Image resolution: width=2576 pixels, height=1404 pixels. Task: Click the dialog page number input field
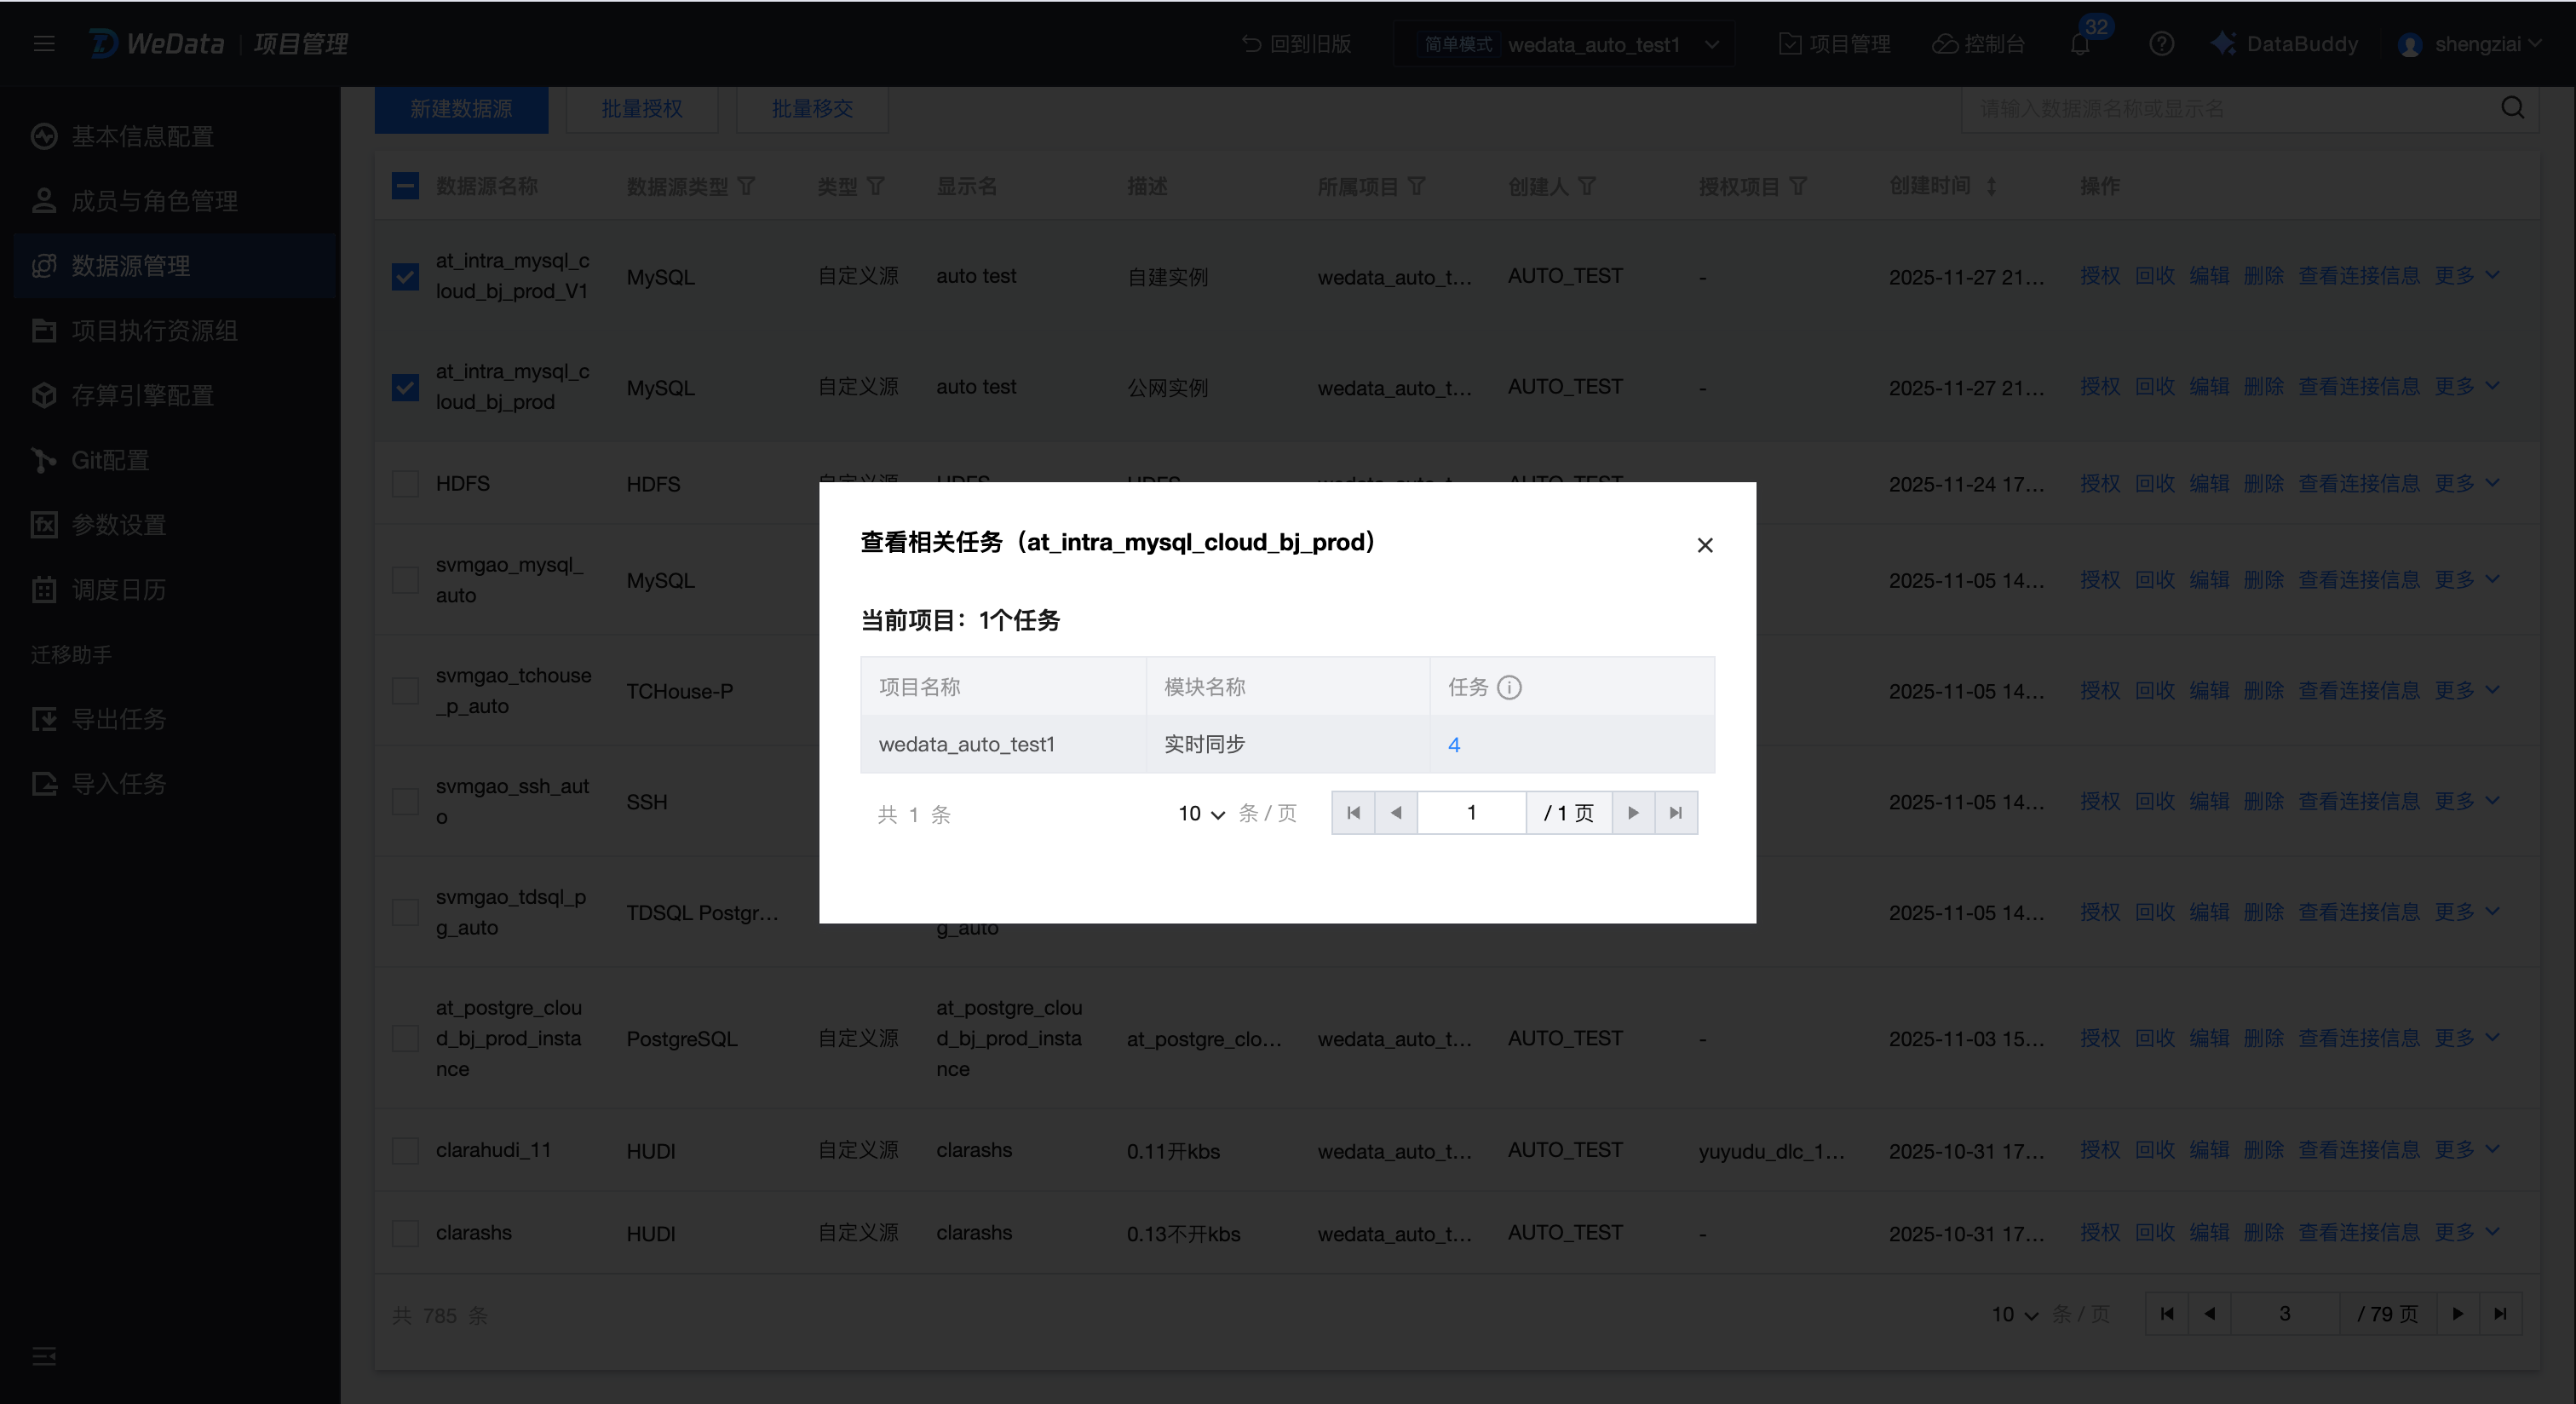[1471, 813]
